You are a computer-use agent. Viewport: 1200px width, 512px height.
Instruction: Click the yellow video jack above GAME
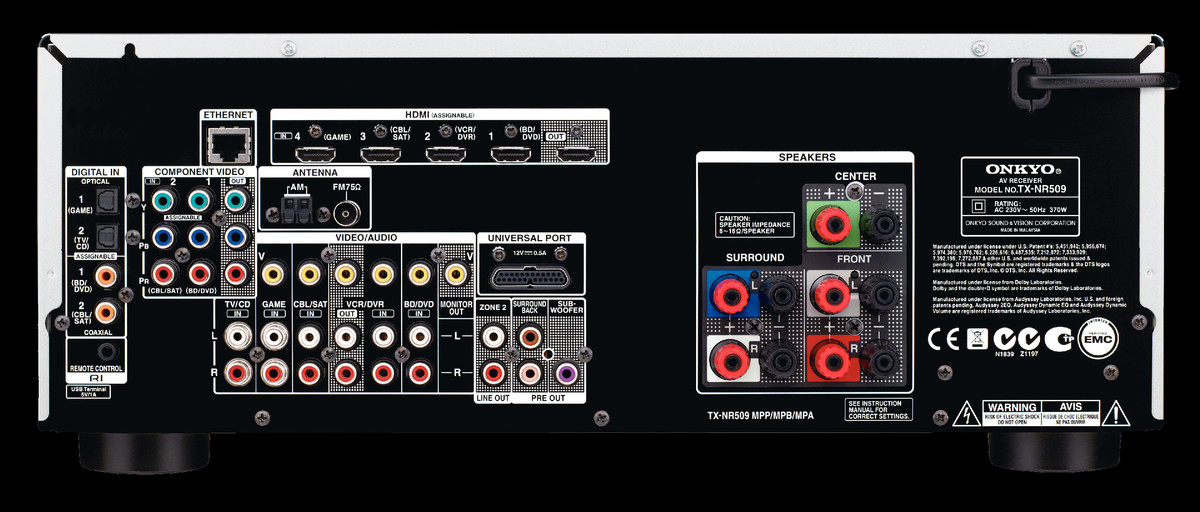pos(274,273)
